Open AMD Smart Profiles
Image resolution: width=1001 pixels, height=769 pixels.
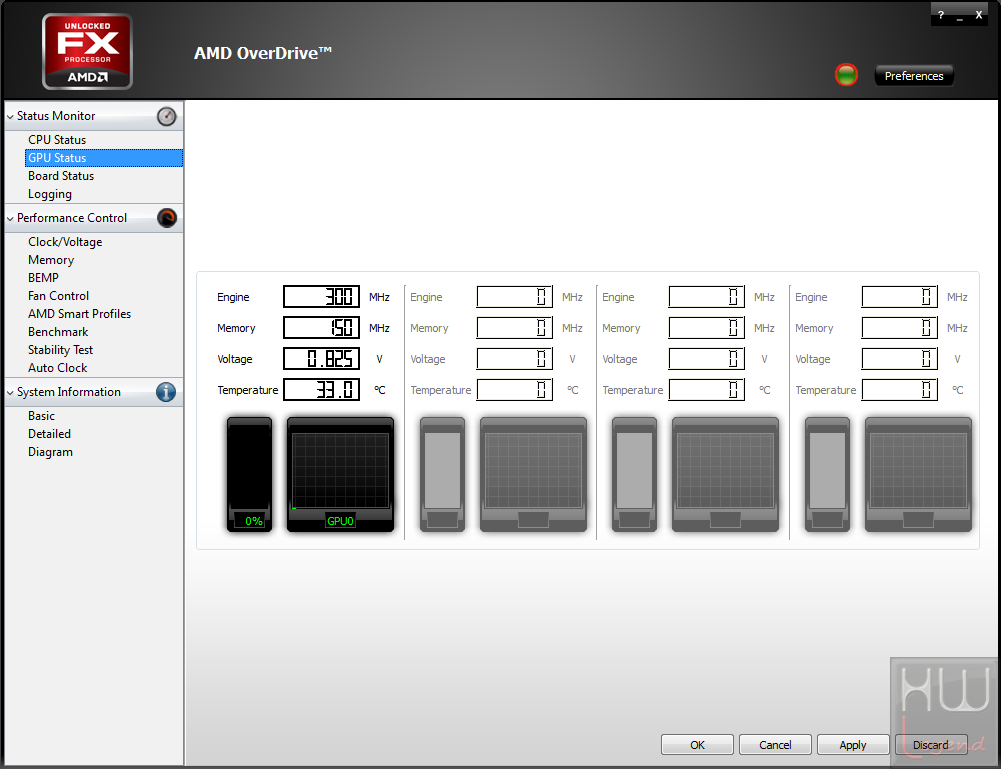[79, 314]
